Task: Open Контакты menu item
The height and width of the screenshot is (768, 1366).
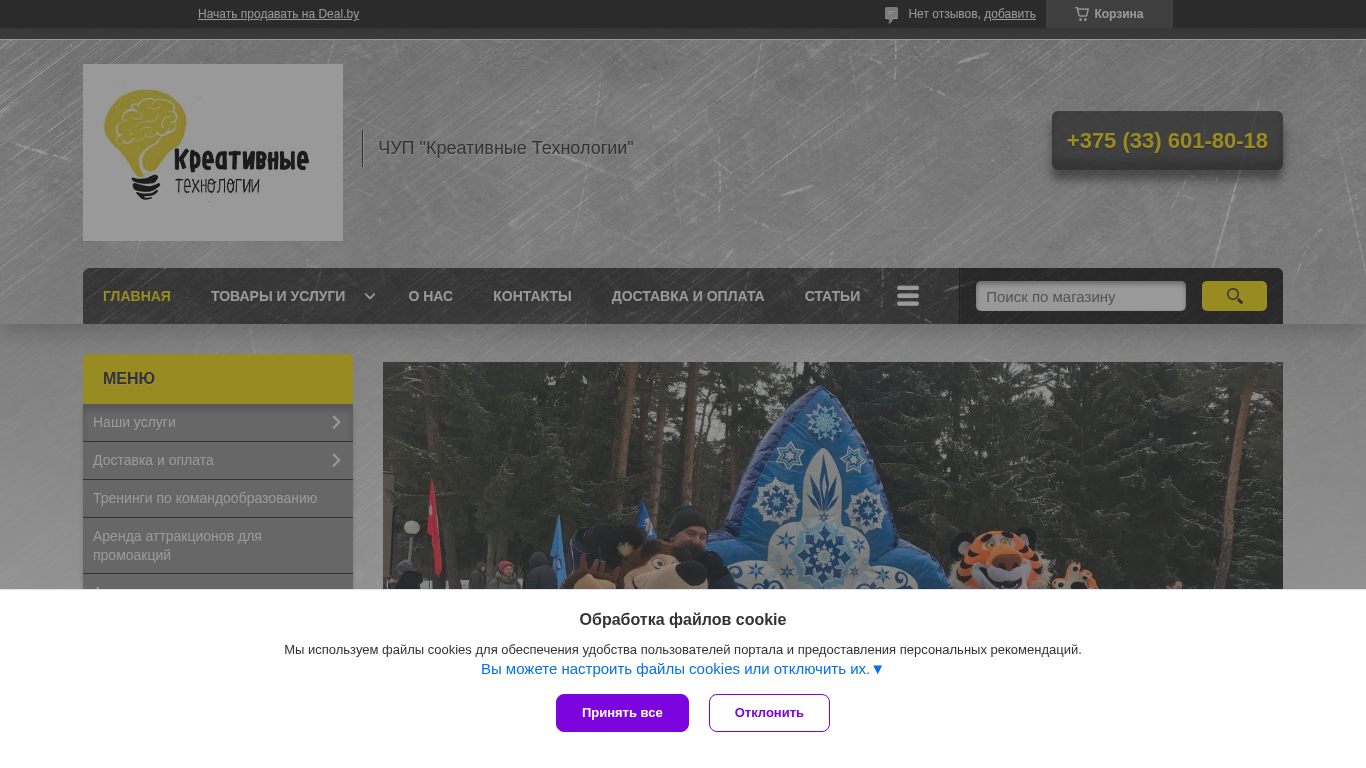Action: coord(532,296)
